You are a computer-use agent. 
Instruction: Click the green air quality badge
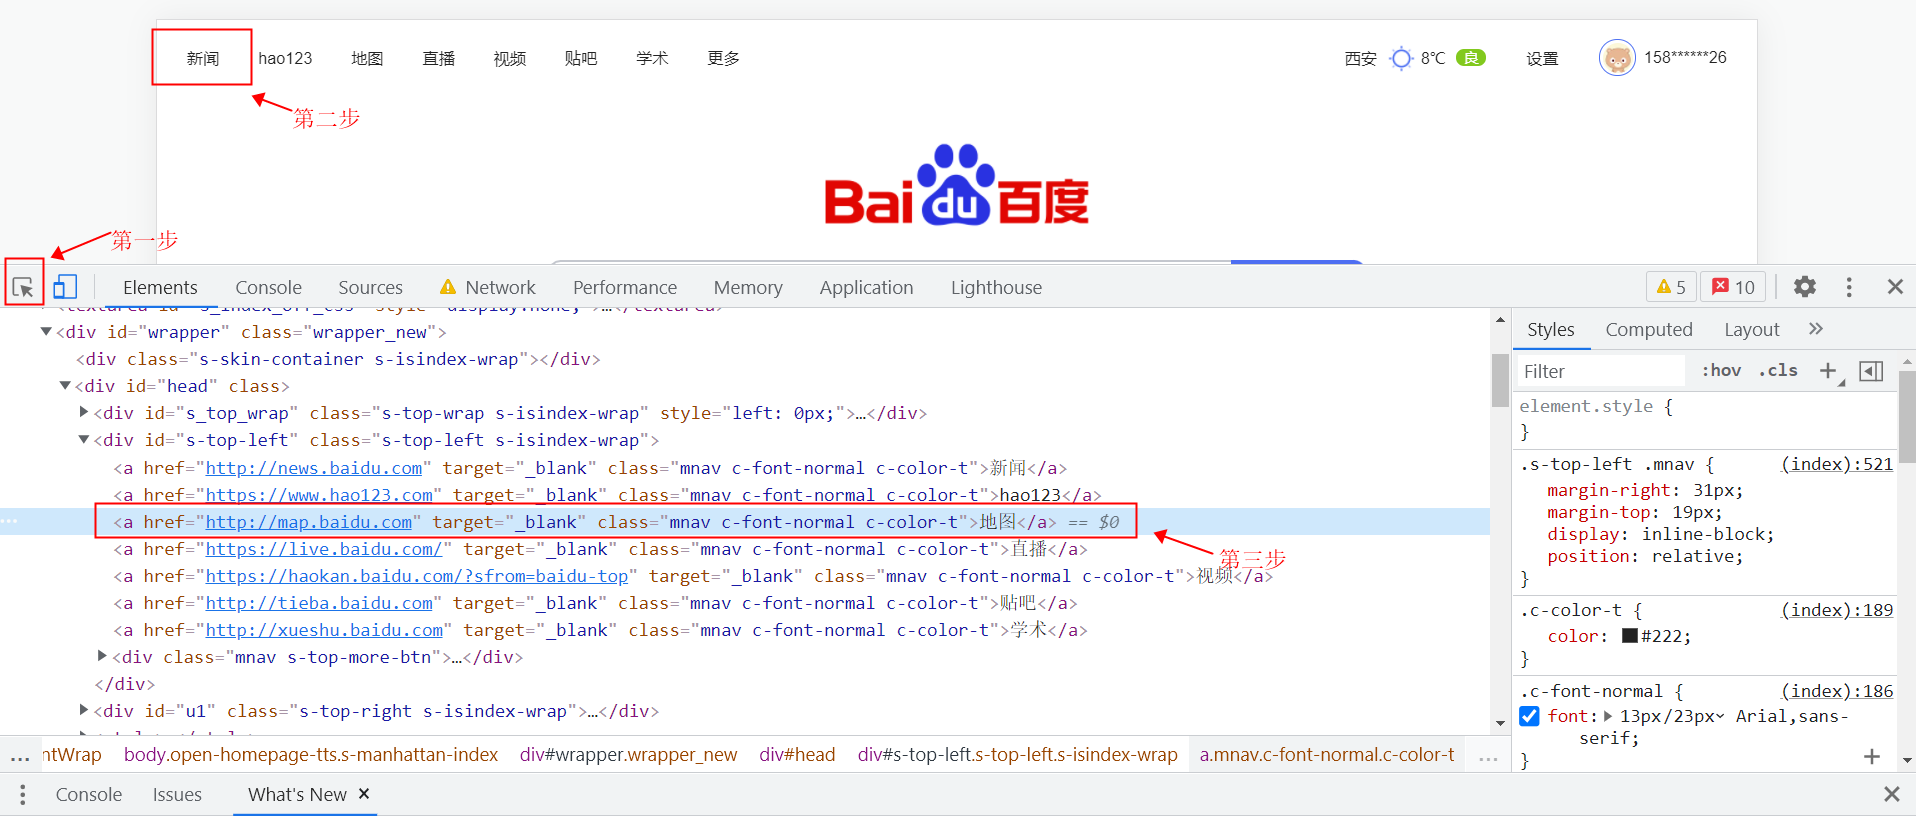point(1471,58)
